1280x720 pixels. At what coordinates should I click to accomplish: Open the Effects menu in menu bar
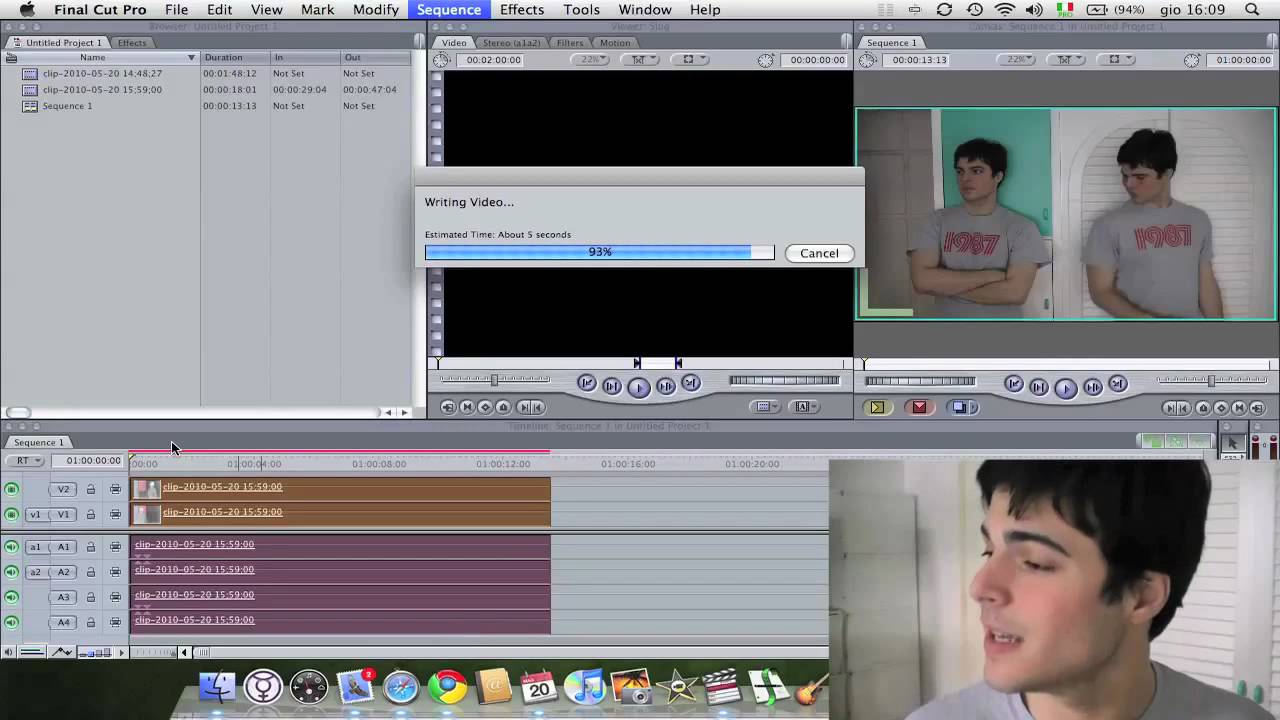point(522,9)
